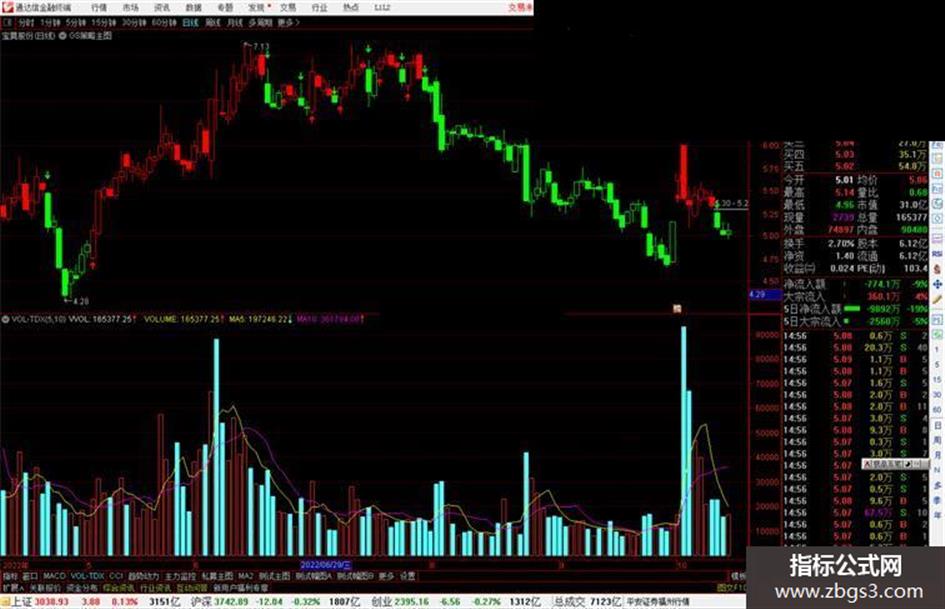Open the 发现 menu

pyautogui.click(x=257, y=7)
